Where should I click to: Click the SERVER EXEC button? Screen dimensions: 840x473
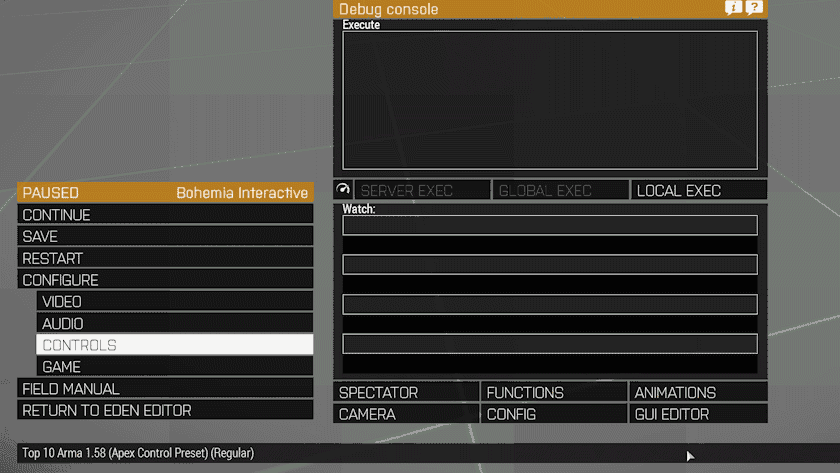coord(422,190)
